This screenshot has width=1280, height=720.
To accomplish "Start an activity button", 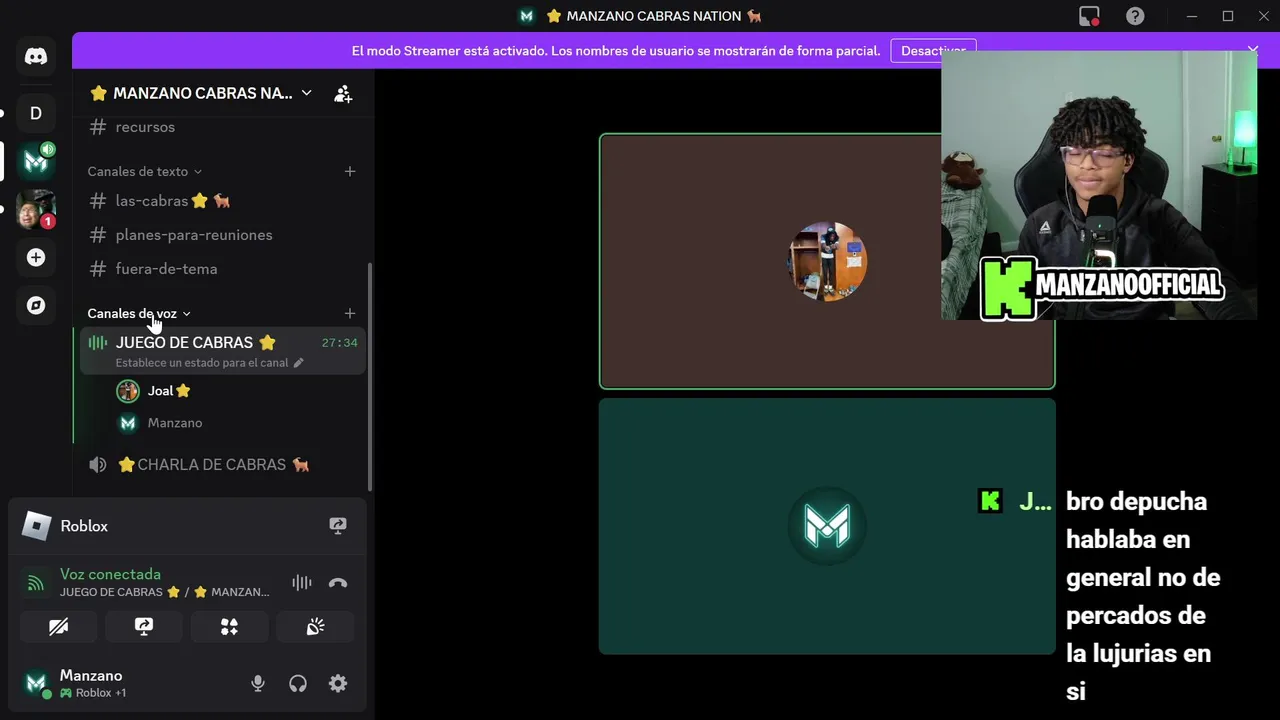I will 229,627.
